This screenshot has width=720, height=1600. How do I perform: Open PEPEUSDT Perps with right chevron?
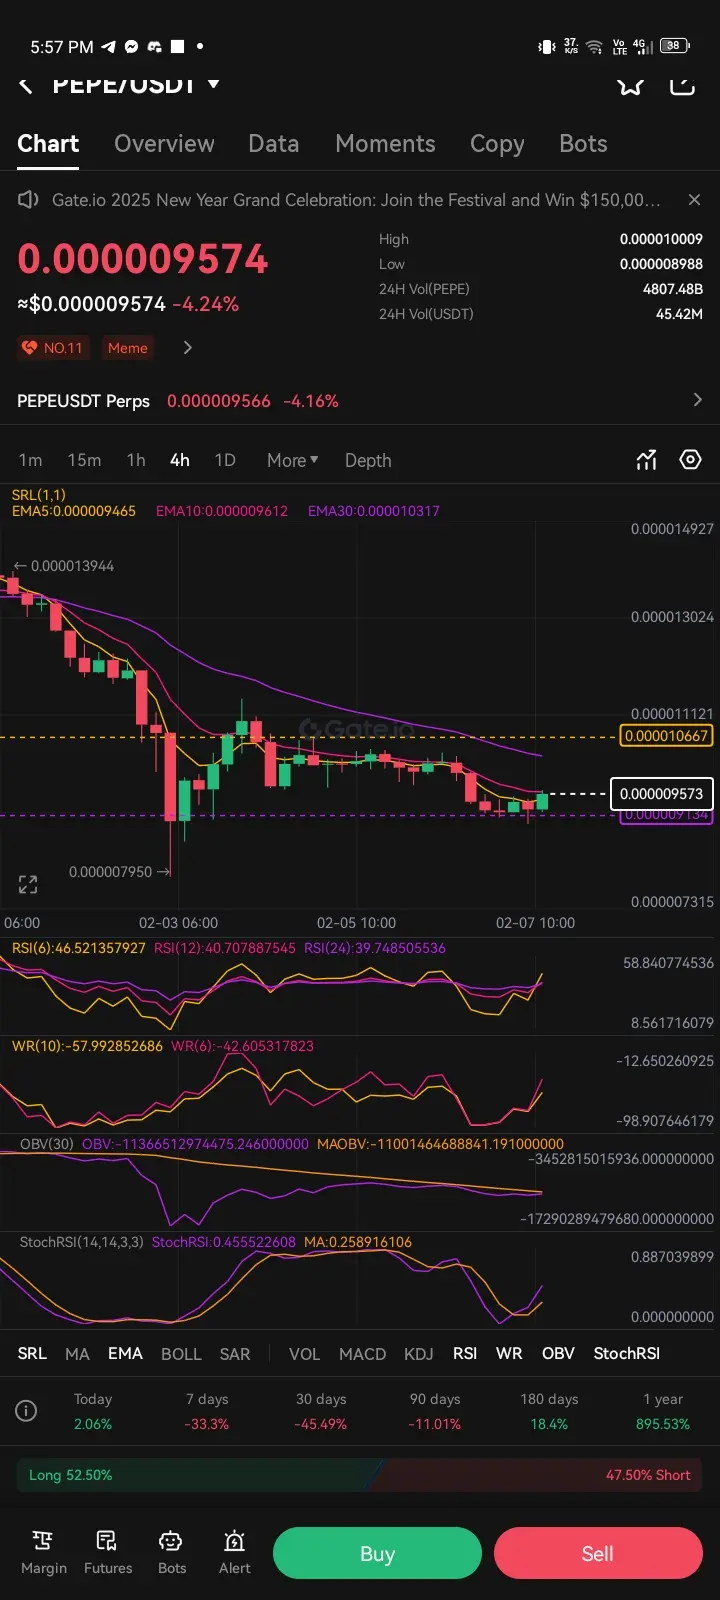(697, 400)
